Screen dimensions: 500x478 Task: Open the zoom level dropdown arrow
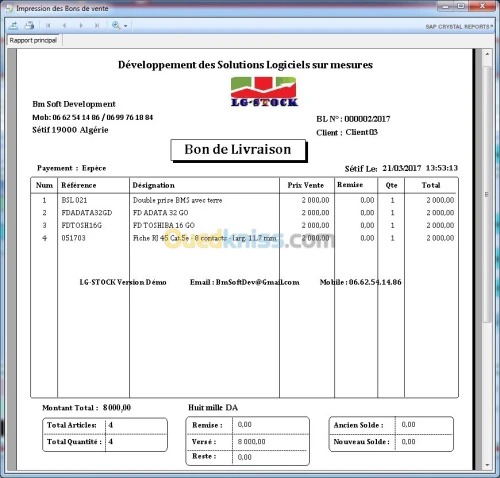126,26
